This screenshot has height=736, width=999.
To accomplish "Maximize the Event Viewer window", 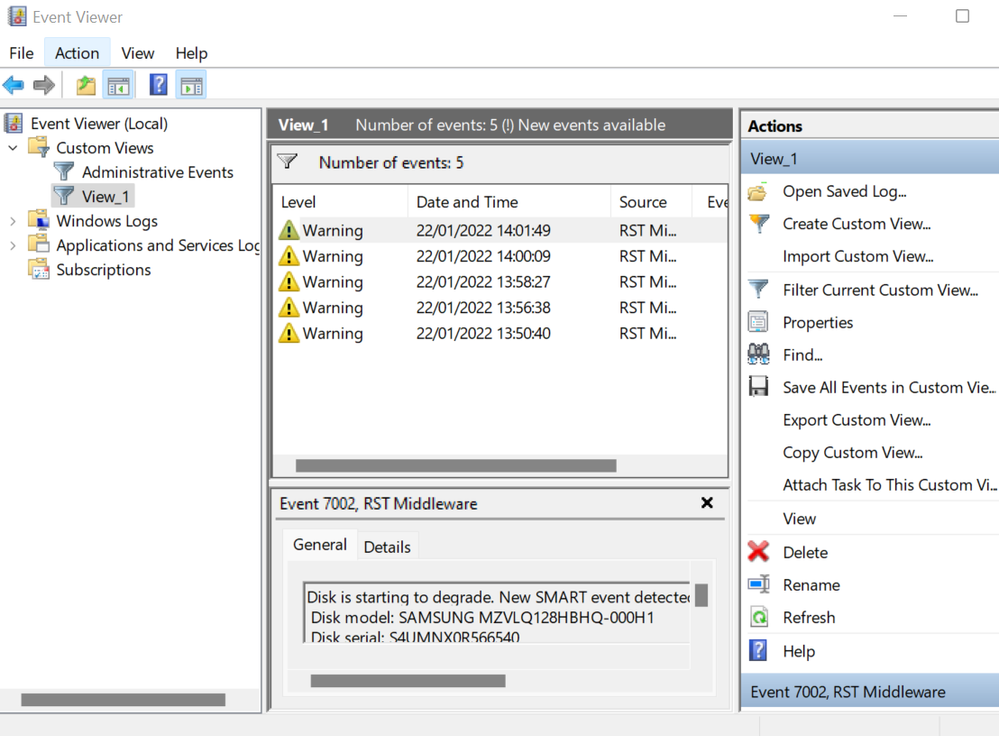I will point(962,16).
